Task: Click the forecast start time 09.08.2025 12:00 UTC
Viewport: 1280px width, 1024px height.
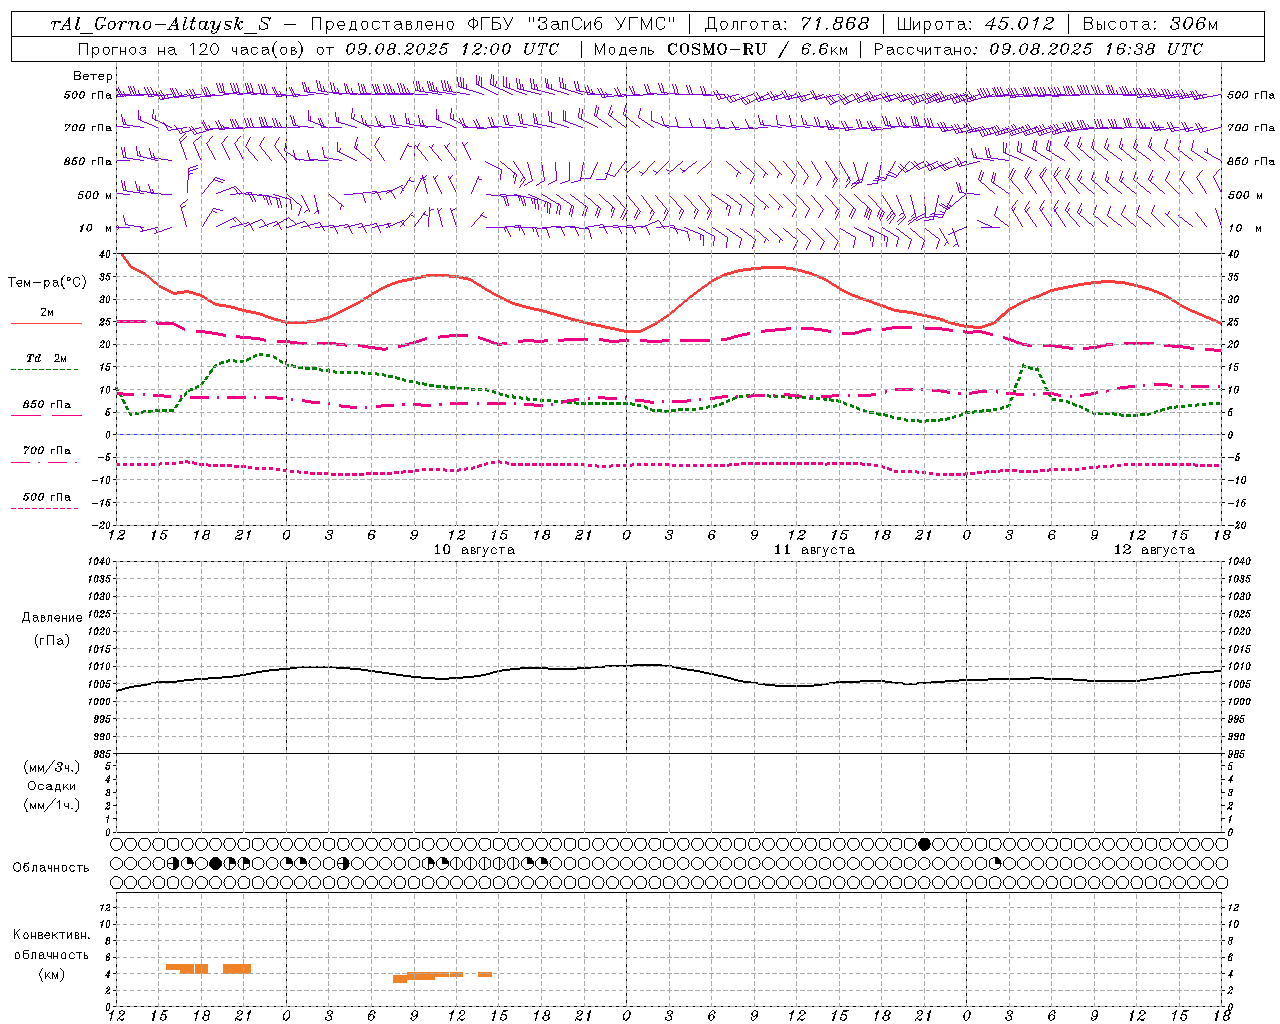Action: (452, 49)
